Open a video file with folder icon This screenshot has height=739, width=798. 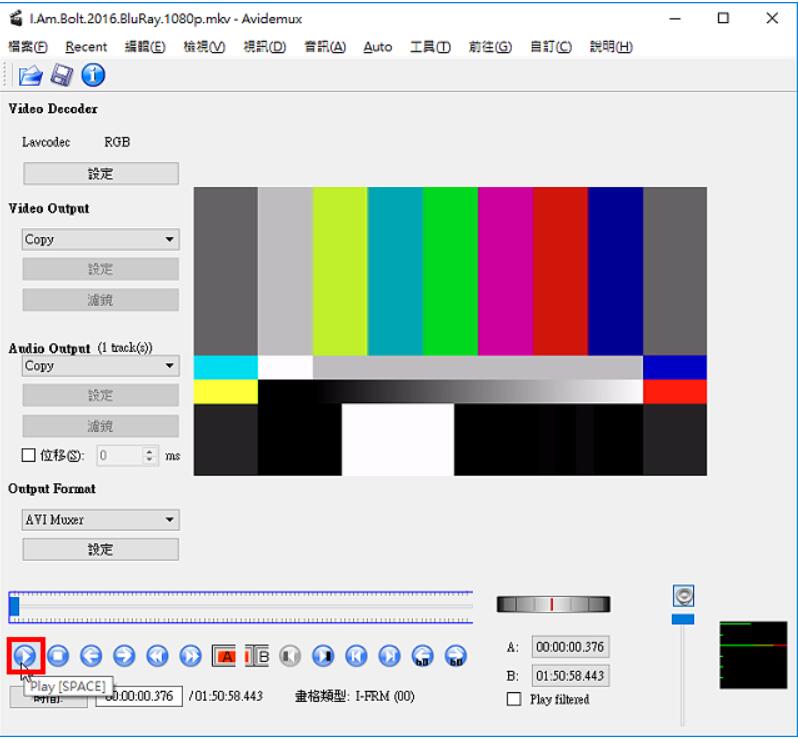(30, 75)
